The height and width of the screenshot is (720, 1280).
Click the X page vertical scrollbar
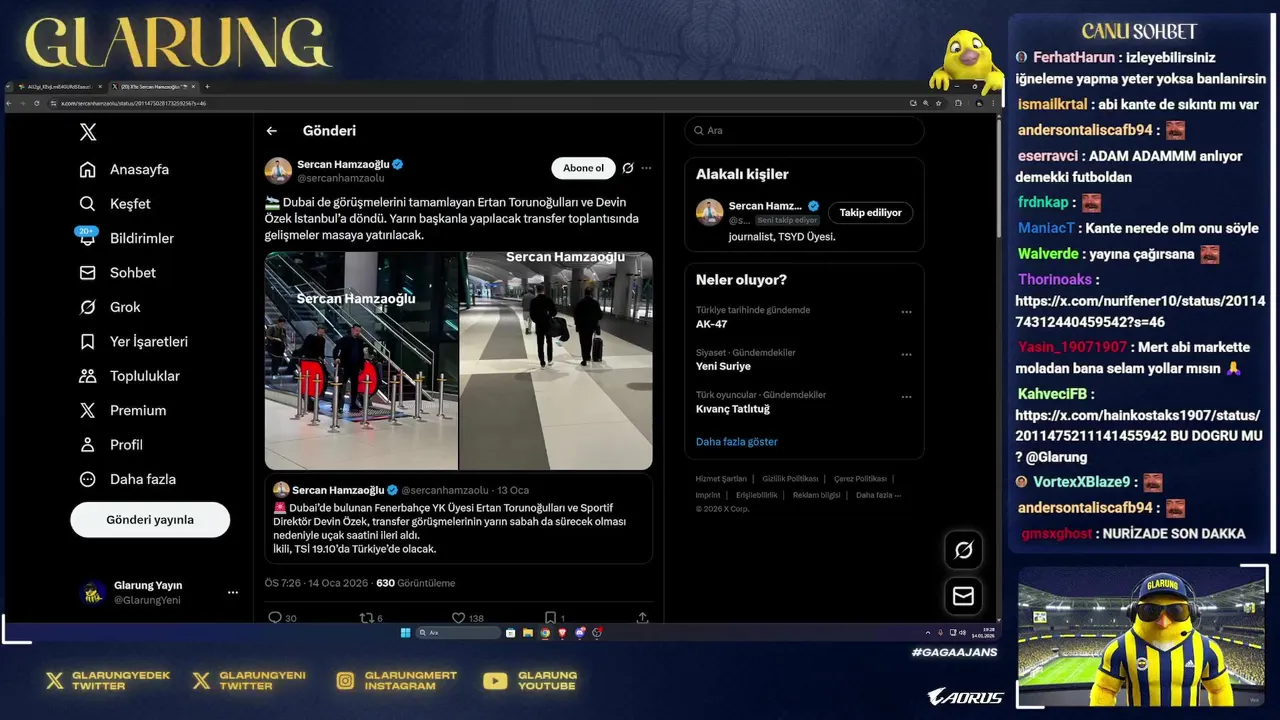[998, 180]
